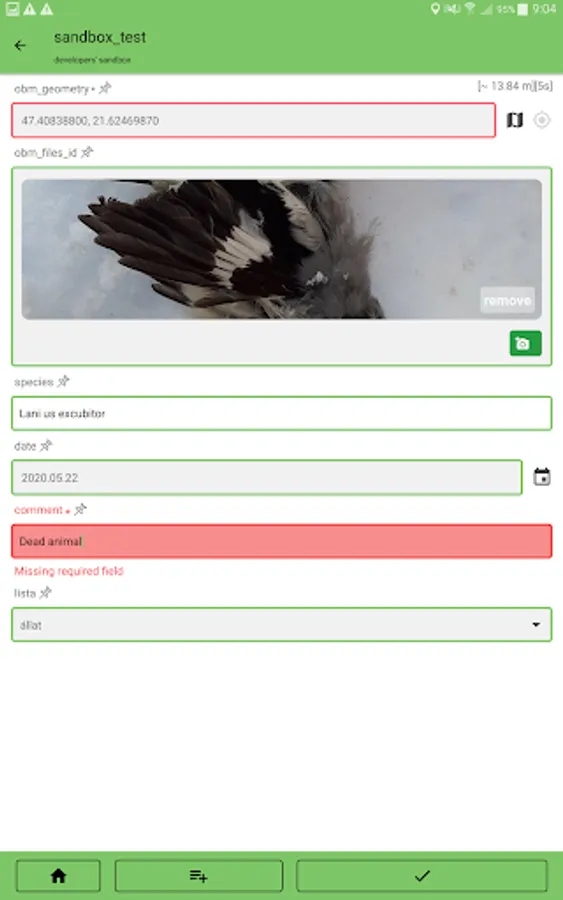Open the calendar date picker icon

542,477
